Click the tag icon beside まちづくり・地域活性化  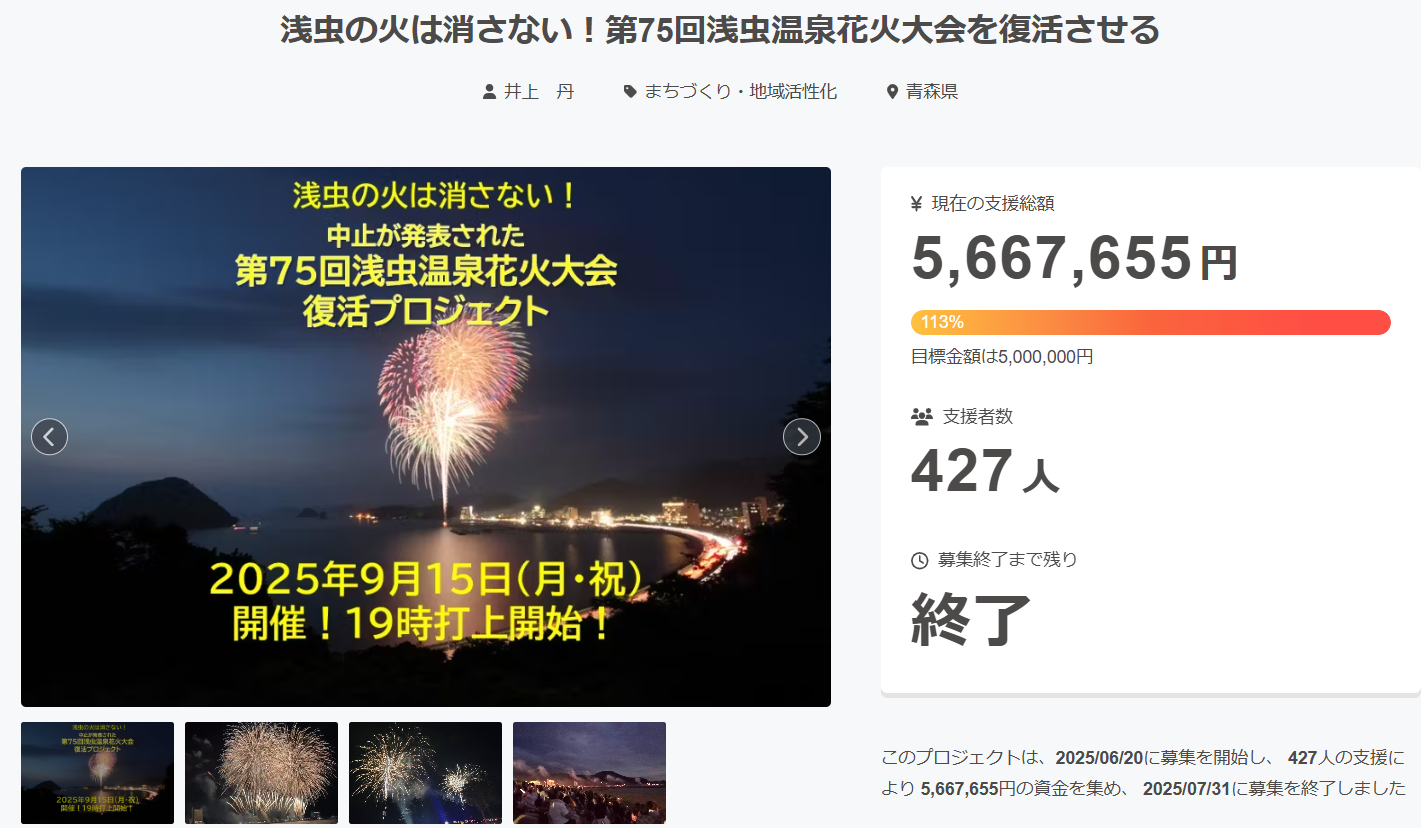[630, 92]
